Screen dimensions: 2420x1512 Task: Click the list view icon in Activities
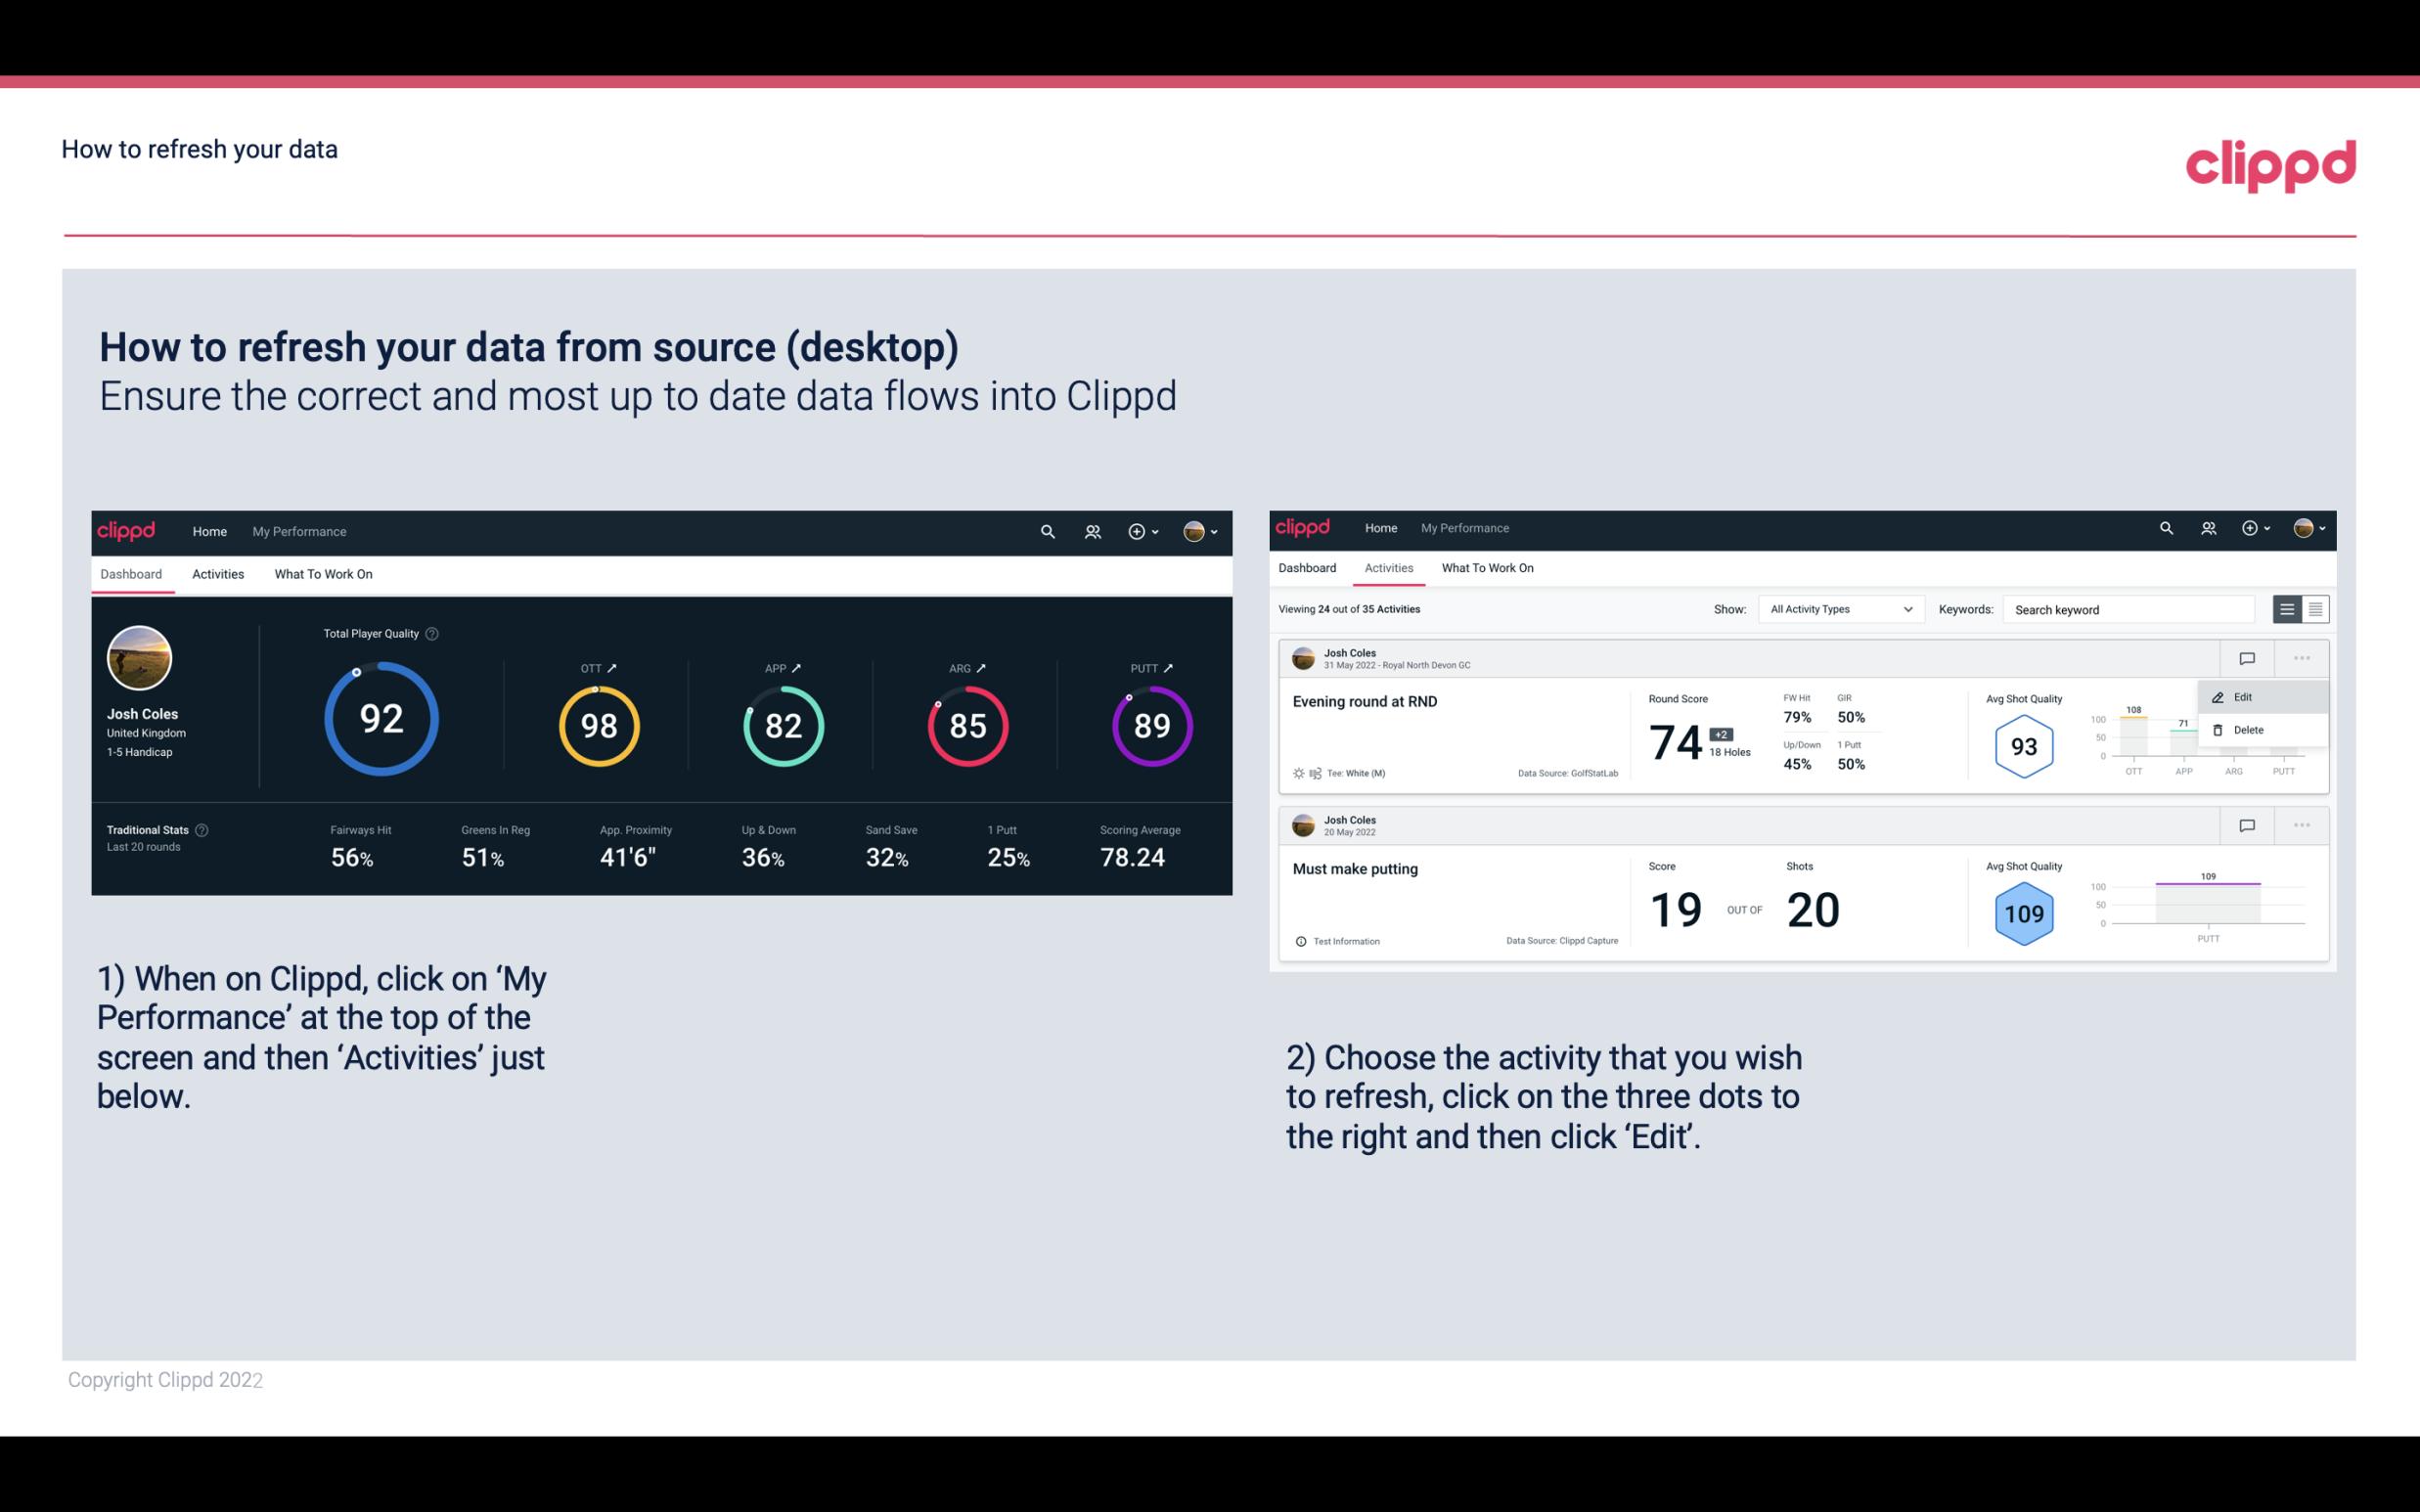pos(2288,609)
